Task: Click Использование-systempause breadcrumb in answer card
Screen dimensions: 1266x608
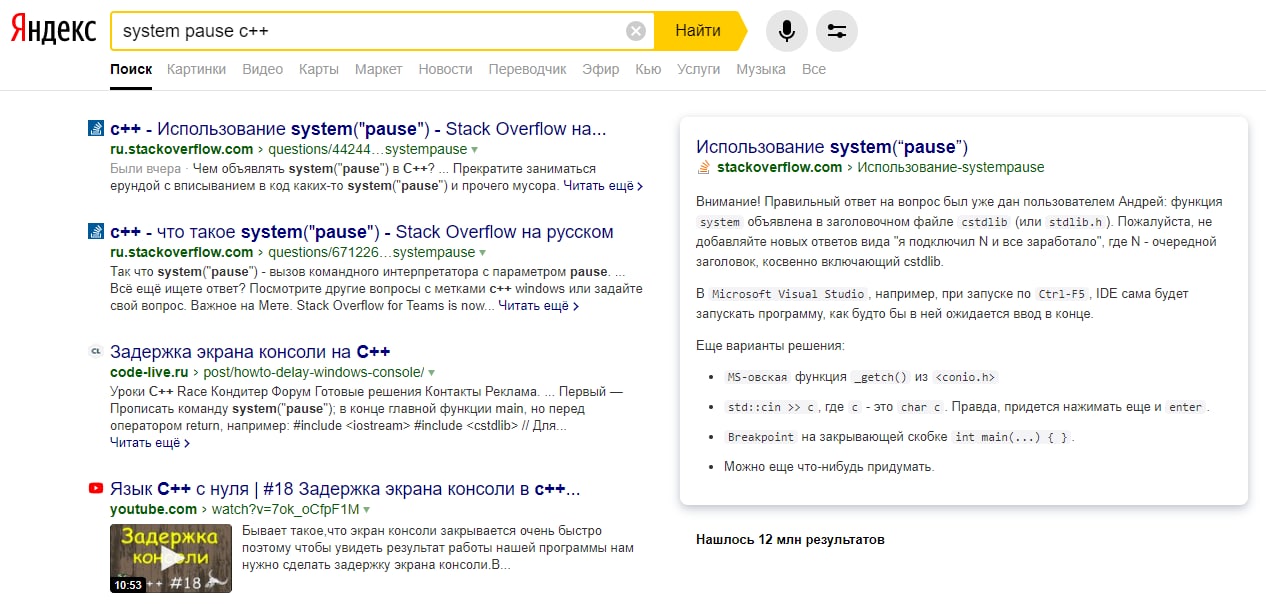Action: 951,167
